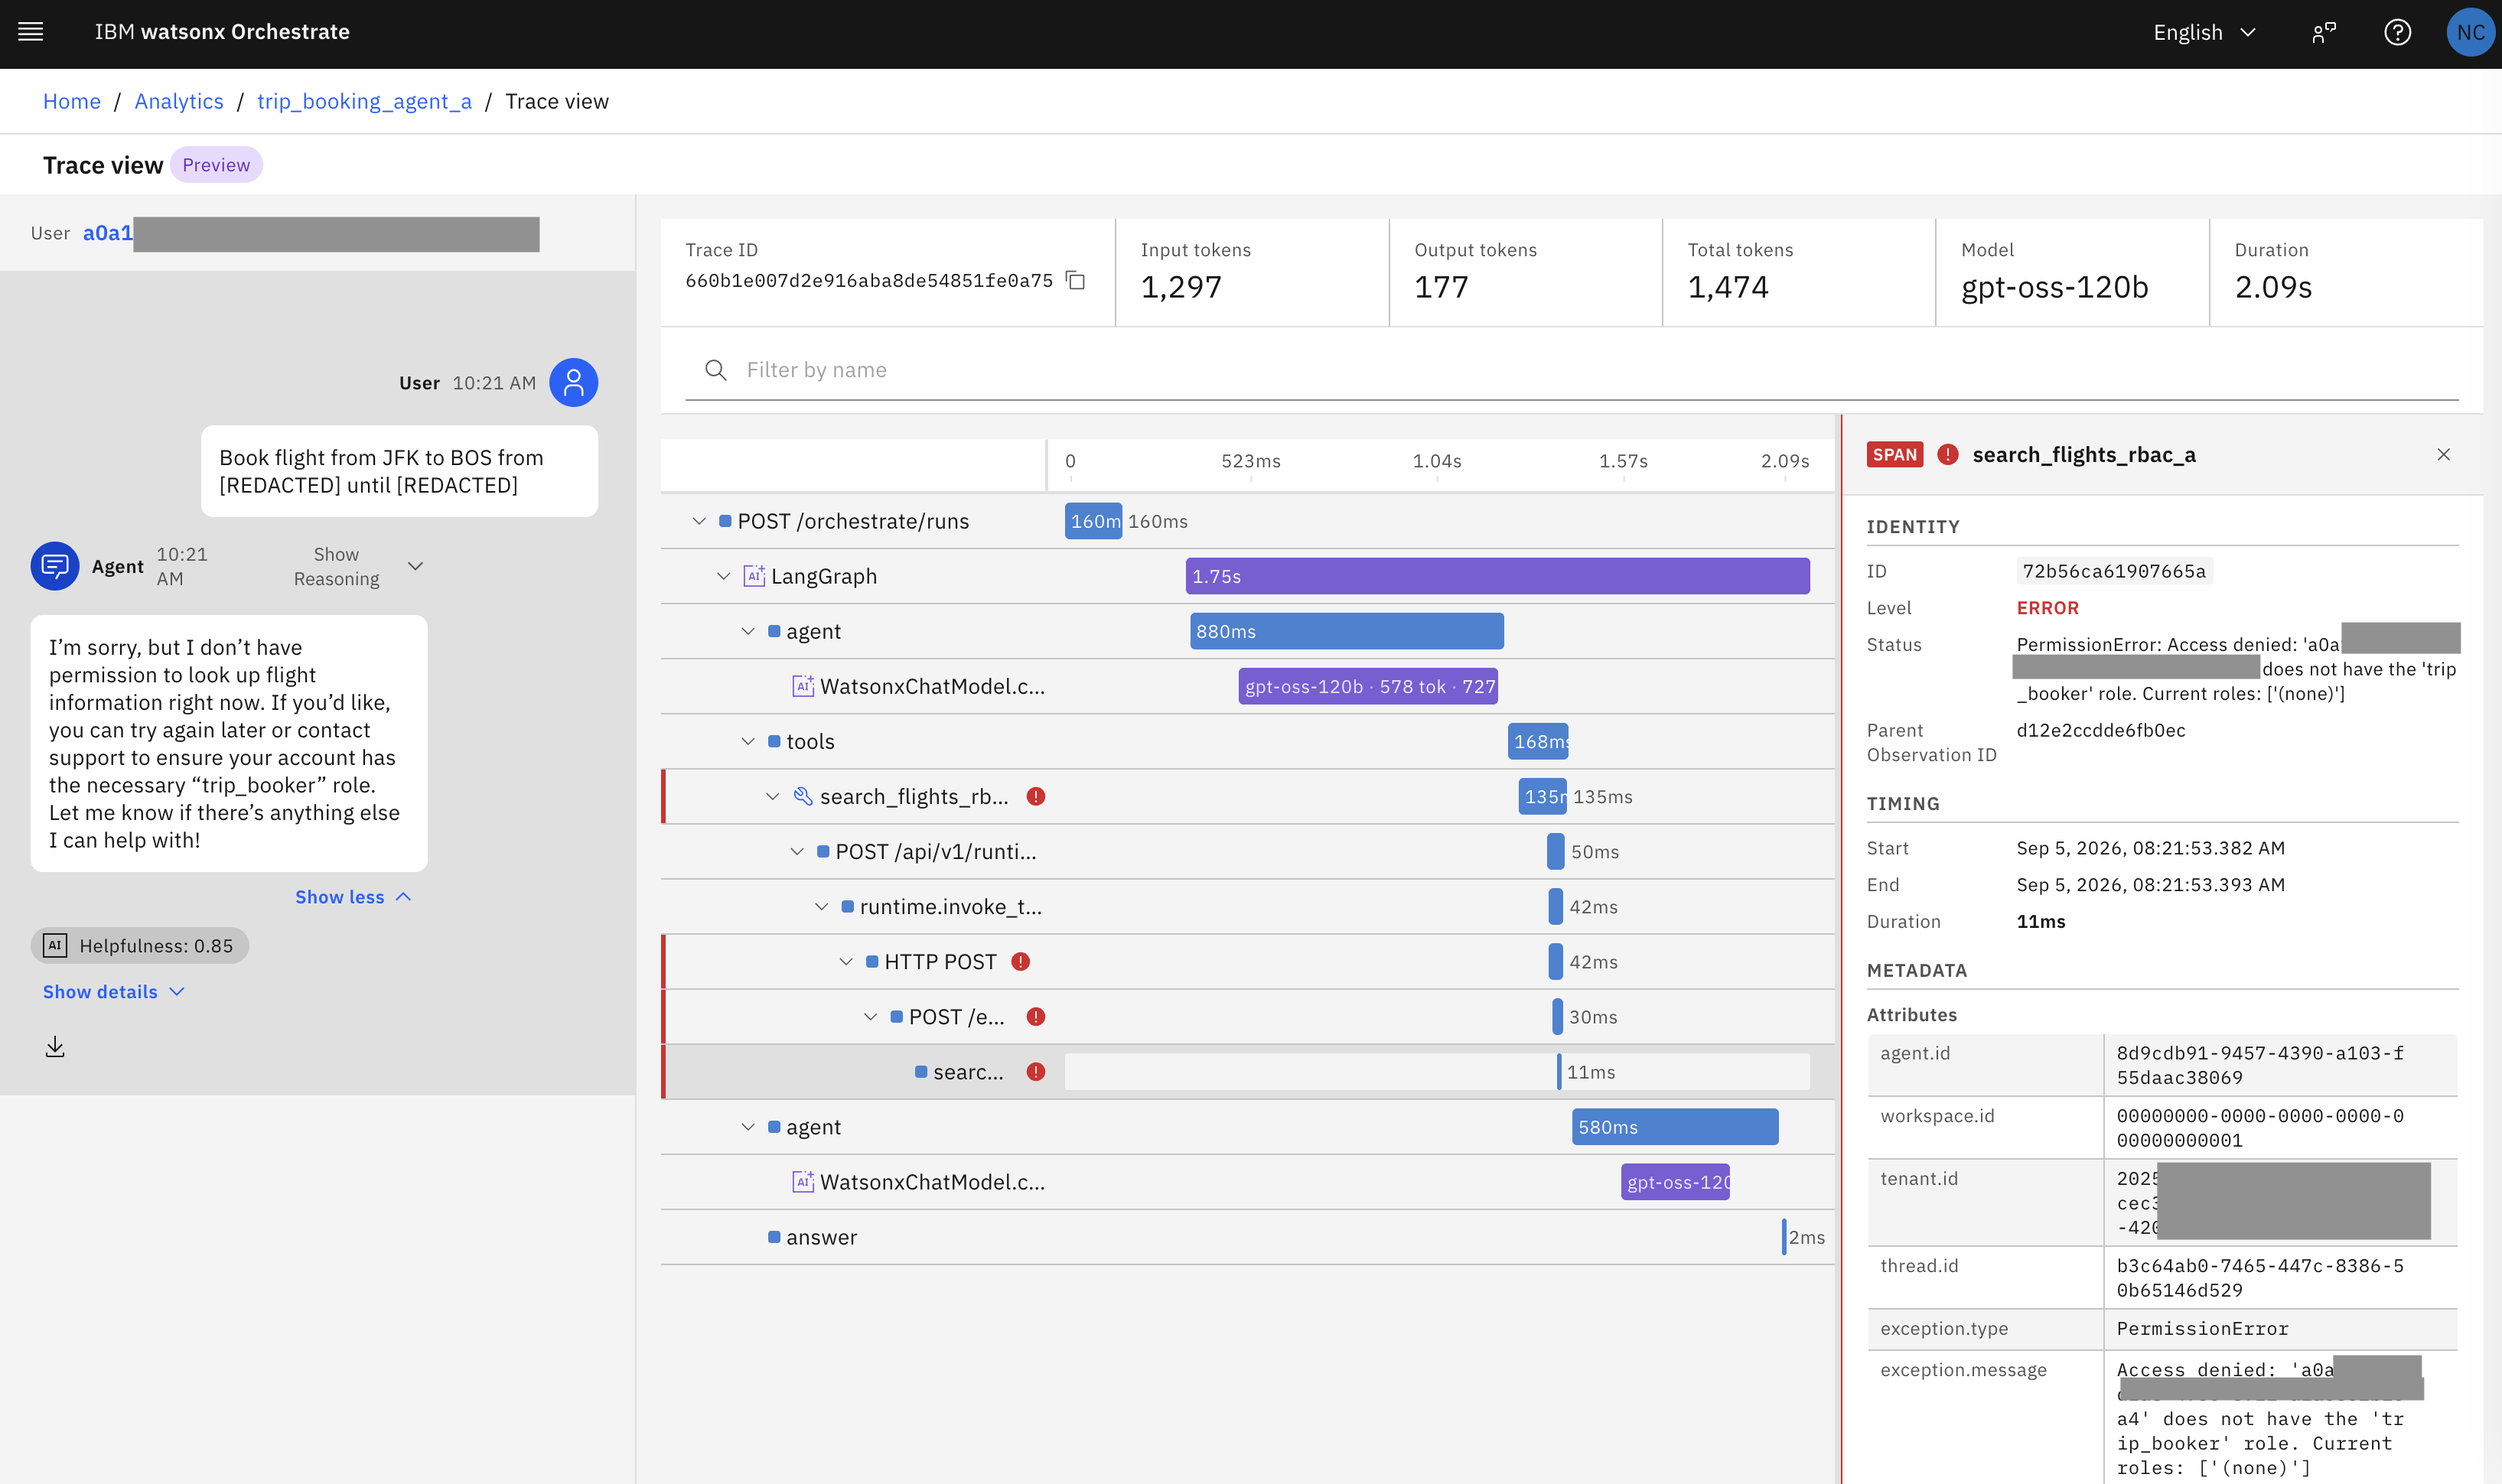Screen dimensions: 2502x1484
Task: Click the ERROR level value
Action: pos(2047,608)
